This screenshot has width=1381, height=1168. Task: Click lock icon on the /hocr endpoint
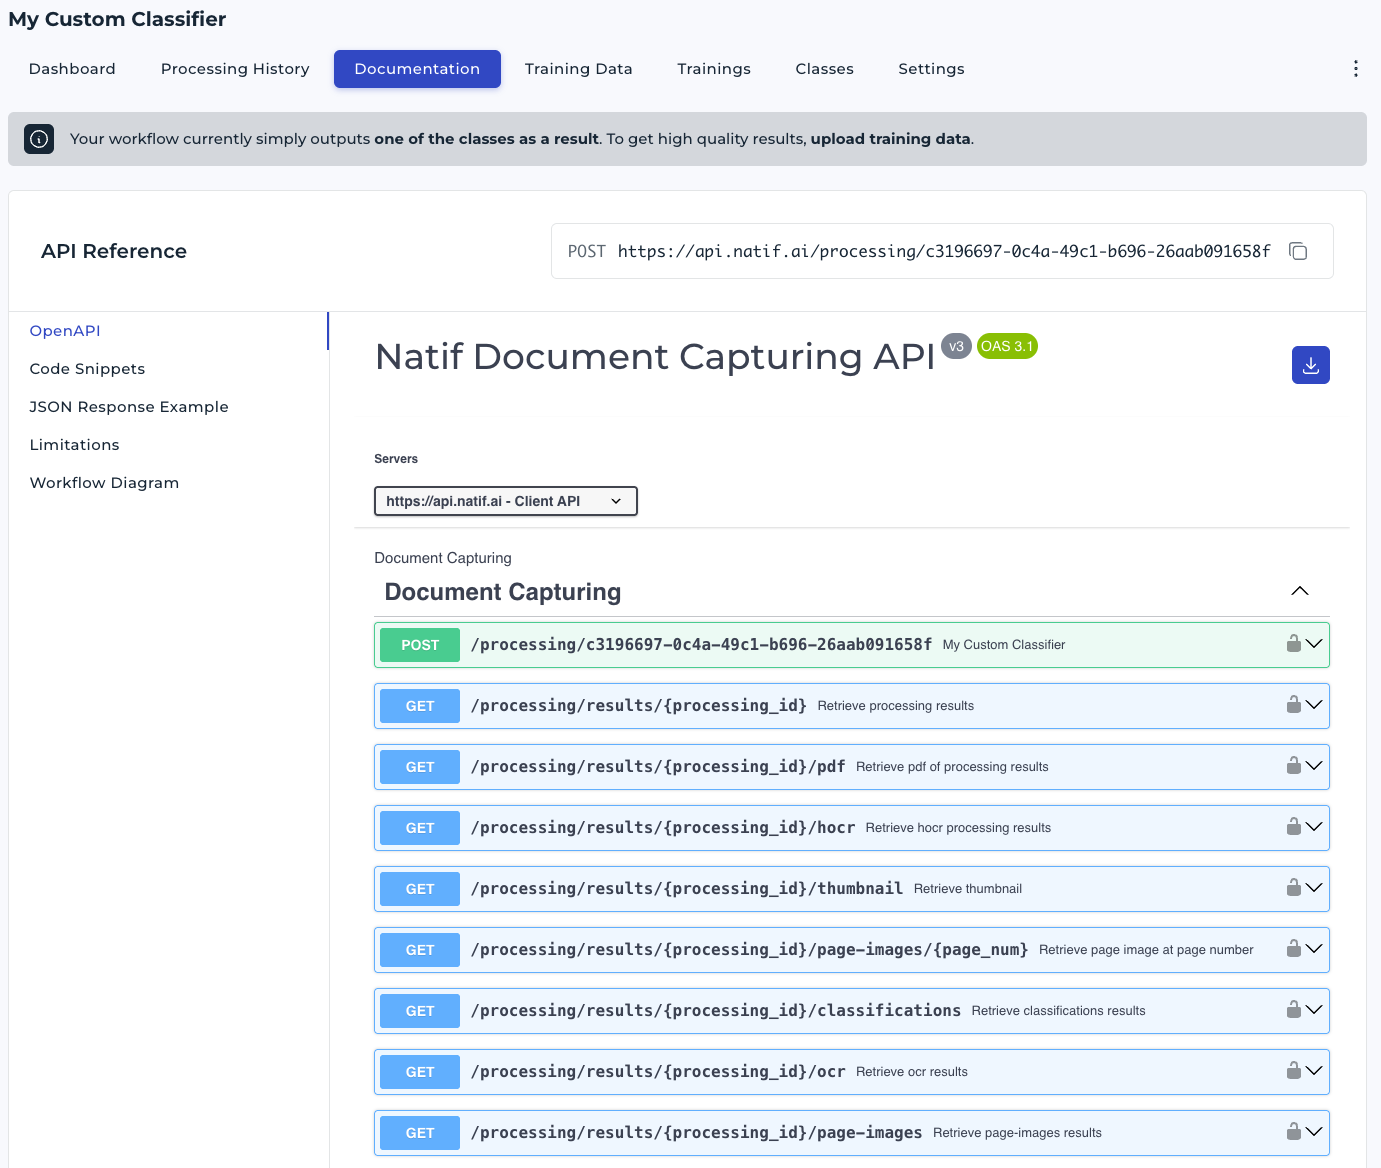[1293, 827]
